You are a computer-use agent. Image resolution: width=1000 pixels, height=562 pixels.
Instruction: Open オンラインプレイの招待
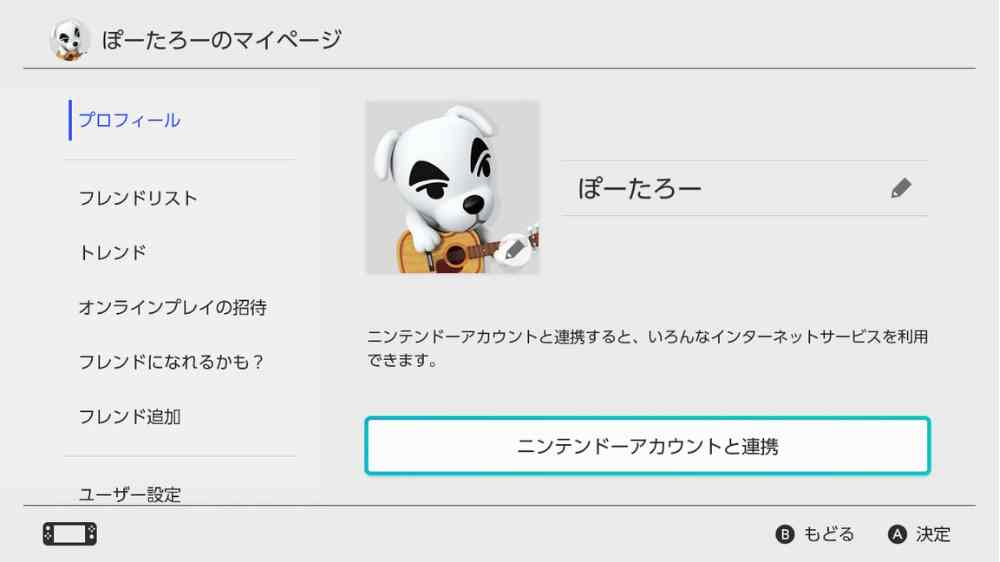172,307
